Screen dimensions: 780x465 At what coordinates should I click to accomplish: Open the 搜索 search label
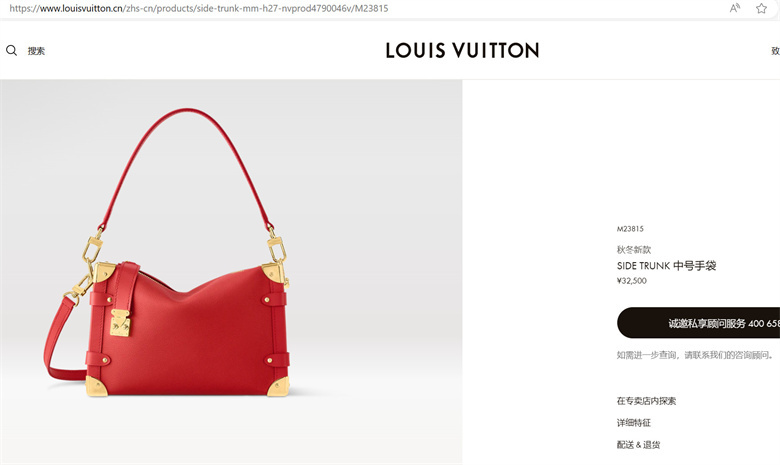coord(36,51)
